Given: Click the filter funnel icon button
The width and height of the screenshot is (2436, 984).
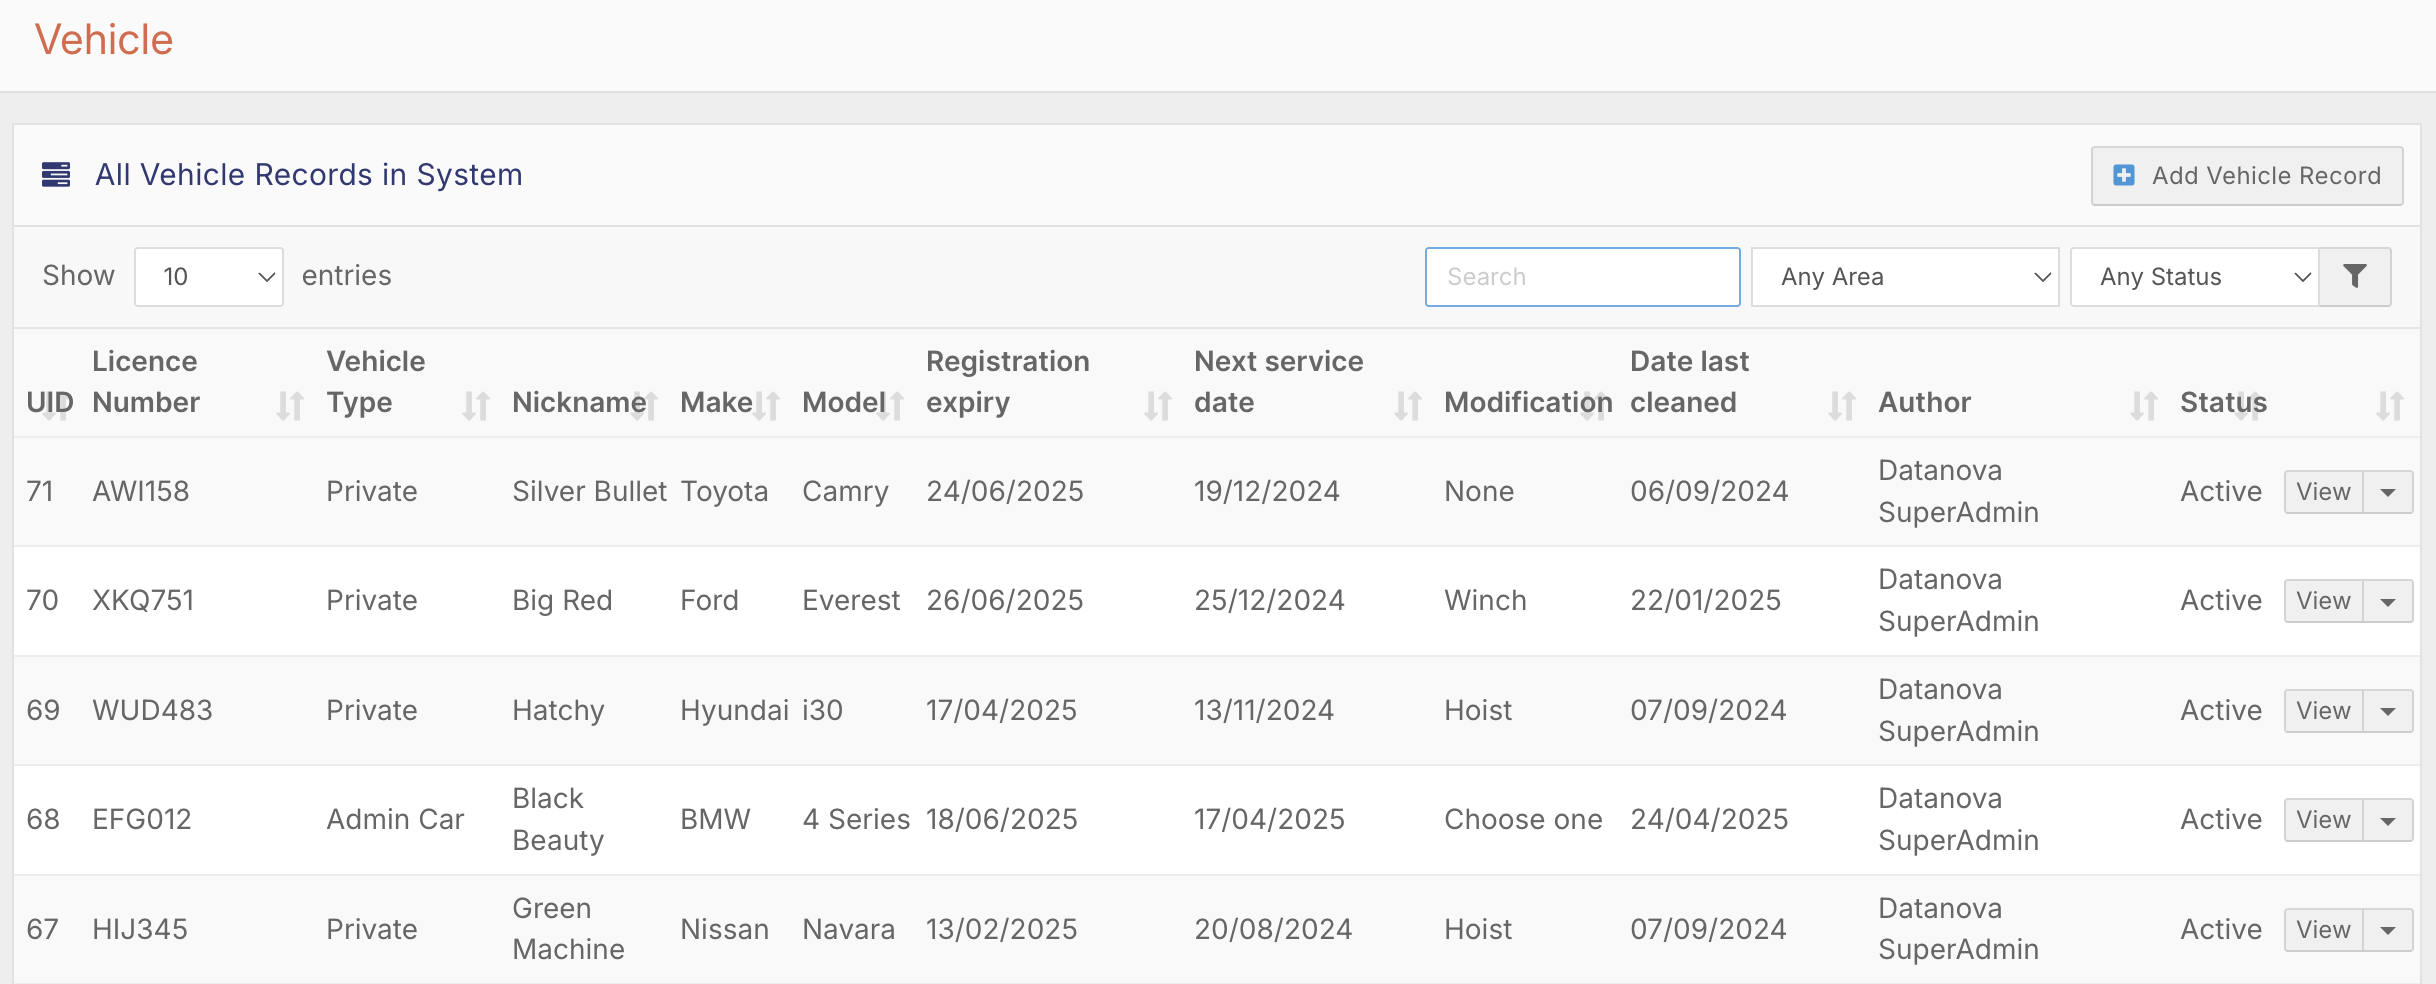Looking at the screenshot, I should 2355,277.
